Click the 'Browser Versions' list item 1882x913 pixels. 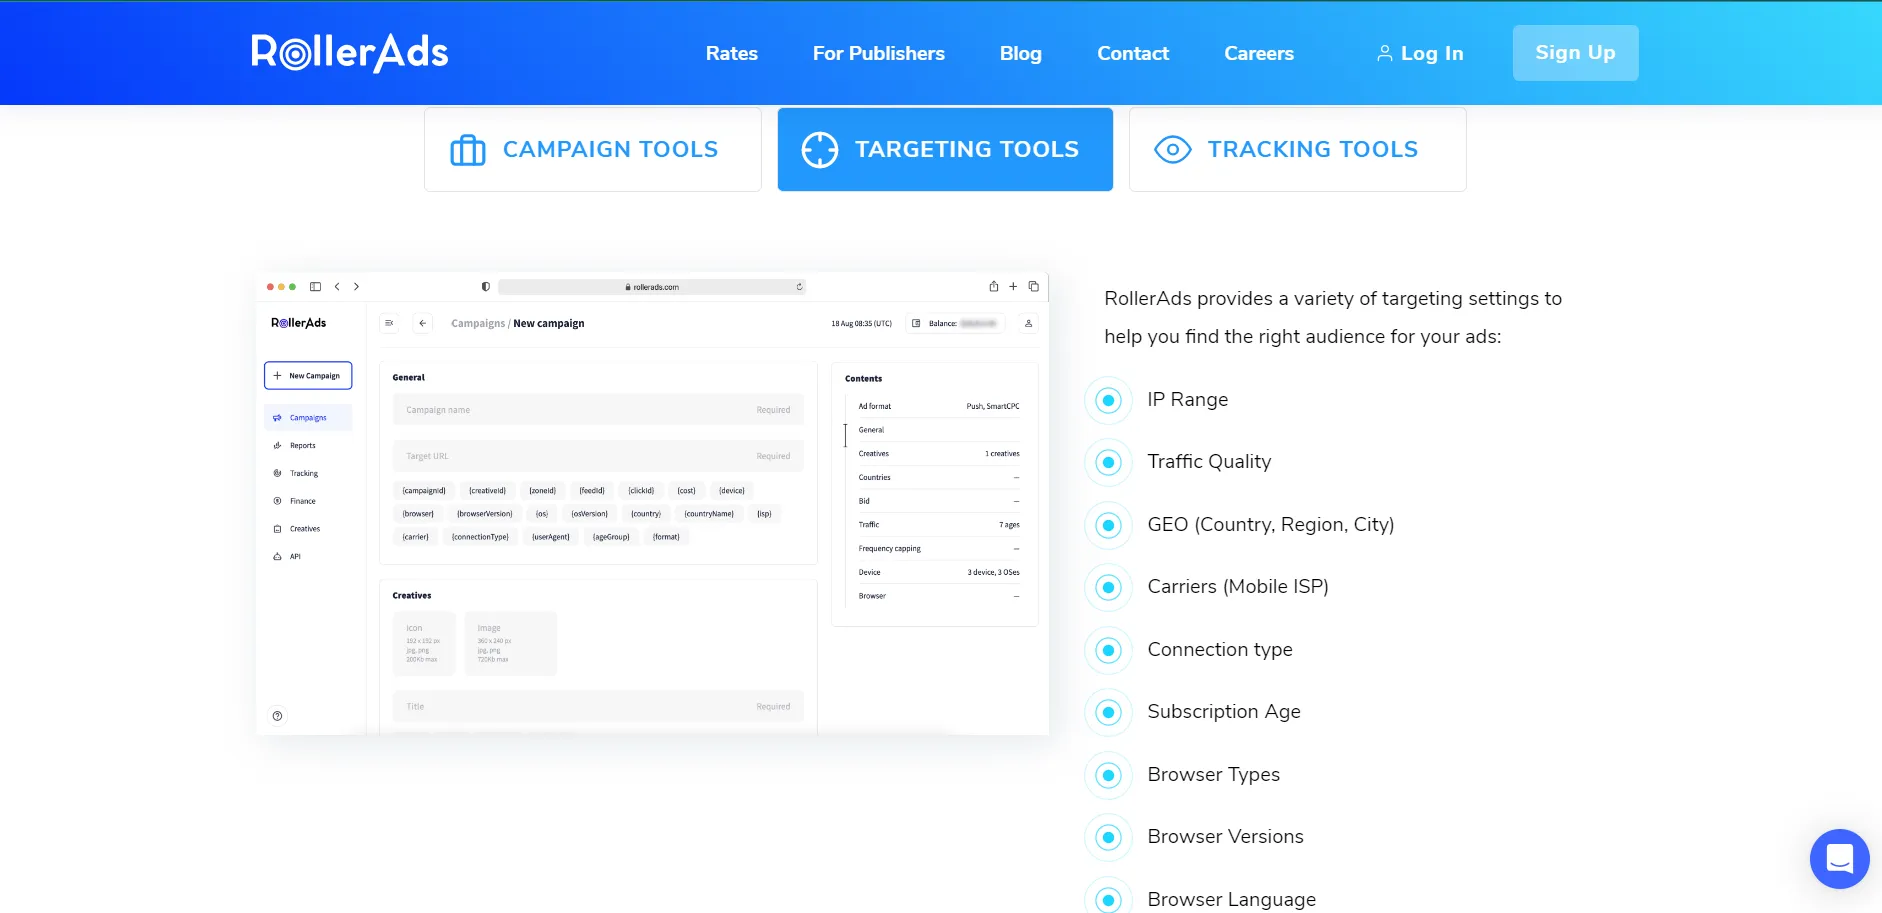[1225, 837]
